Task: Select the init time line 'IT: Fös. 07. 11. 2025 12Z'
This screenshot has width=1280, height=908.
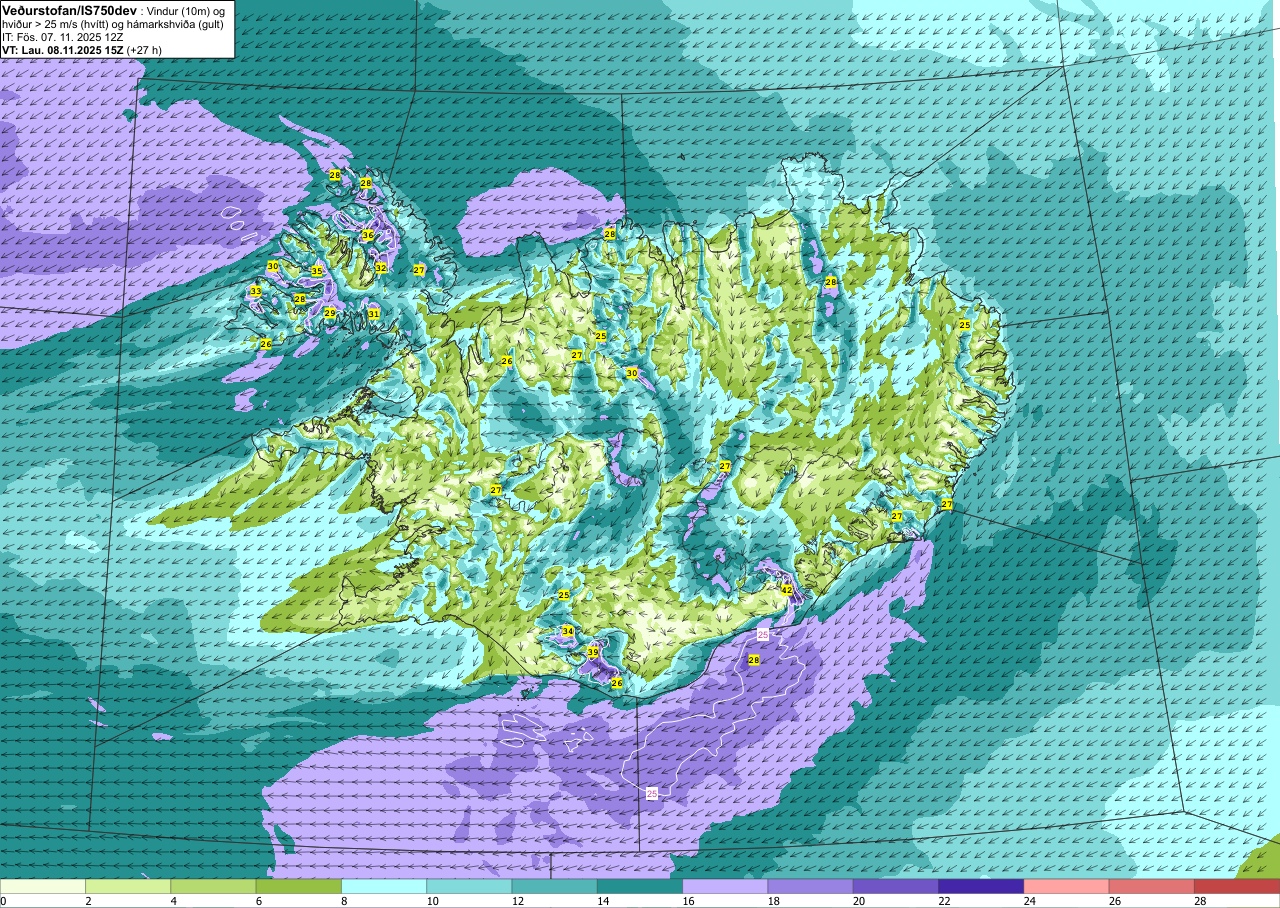Action: (x=61, y=36)
